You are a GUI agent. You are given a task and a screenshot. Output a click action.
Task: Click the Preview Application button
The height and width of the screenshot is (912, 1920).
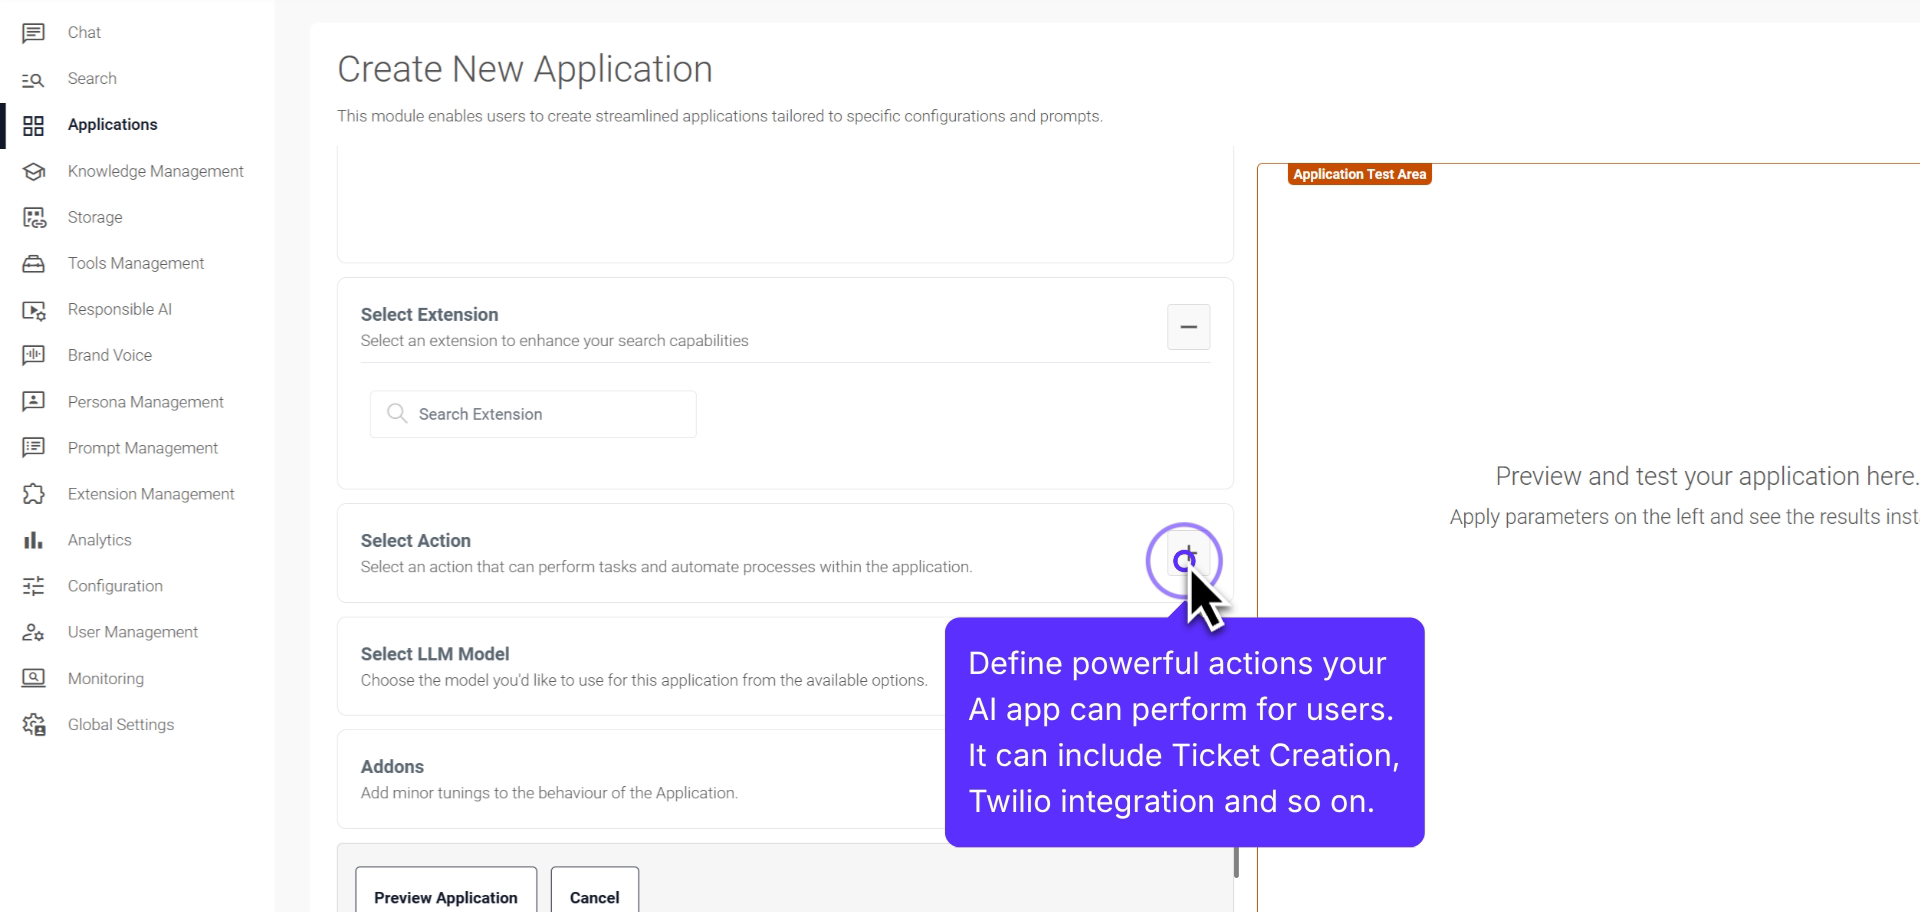(x=446, y=897)
